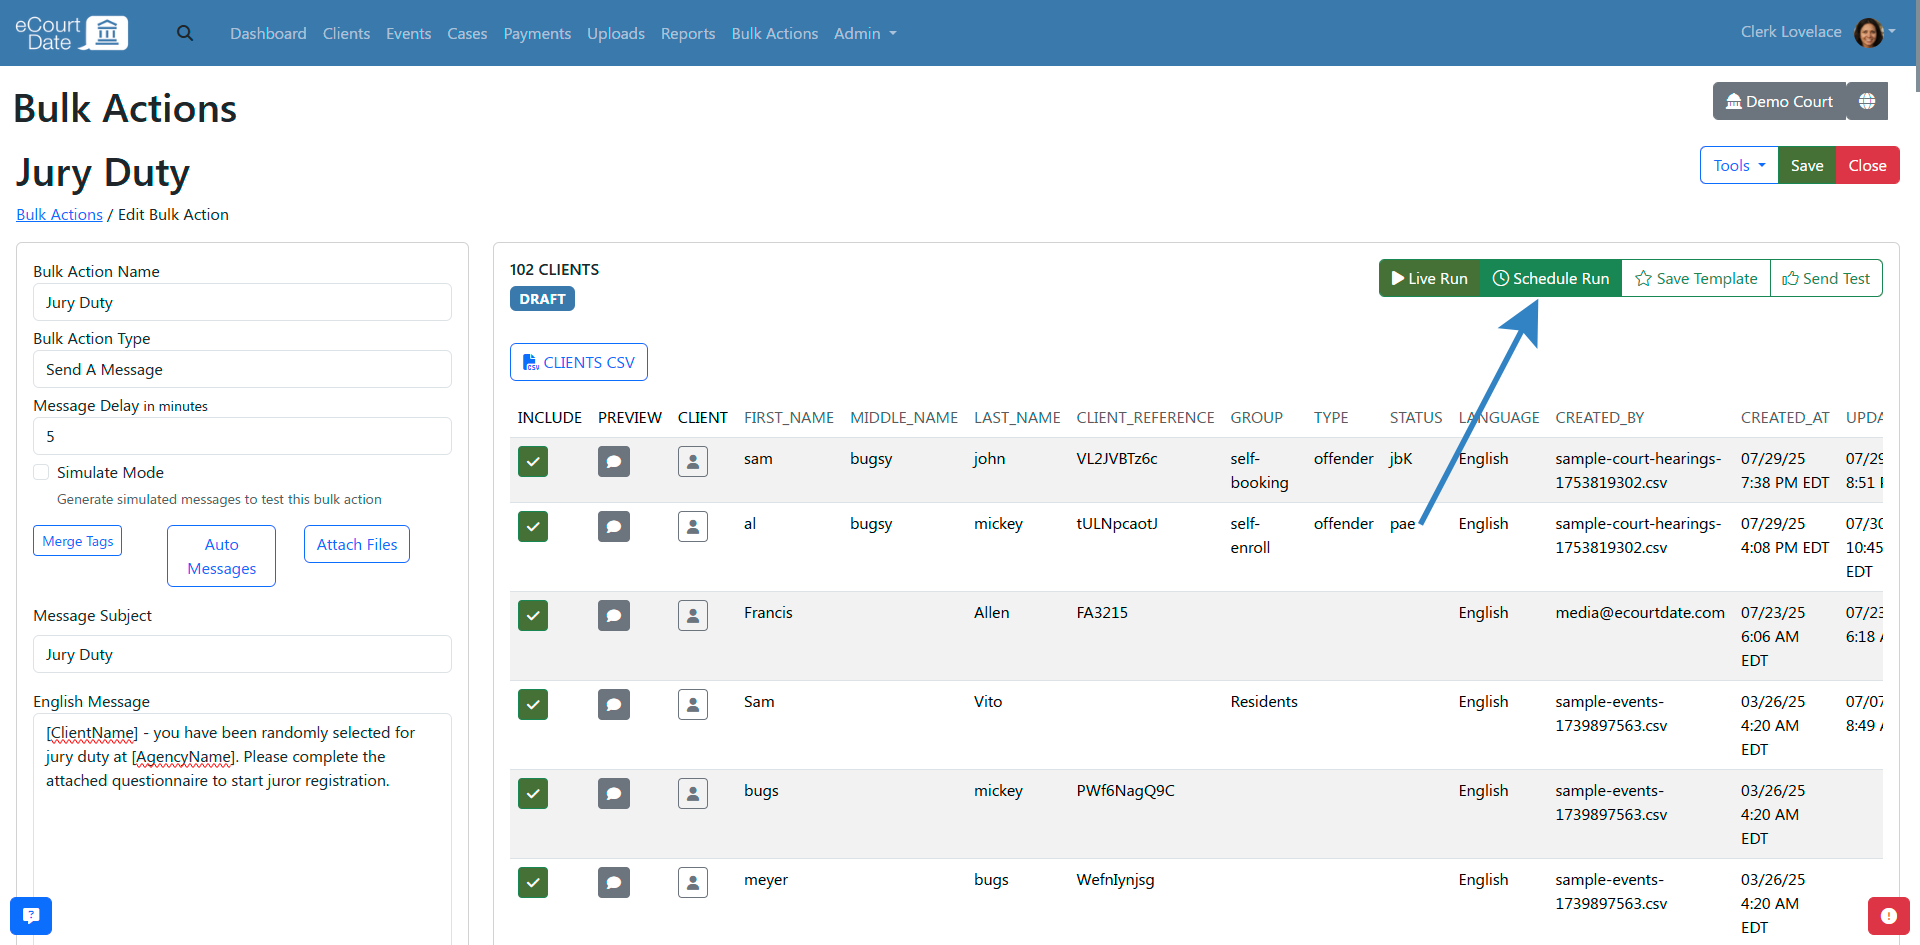The image size is (1920, 945).
Task: Click the DRAFT status badge
Action: coord(542,299)
